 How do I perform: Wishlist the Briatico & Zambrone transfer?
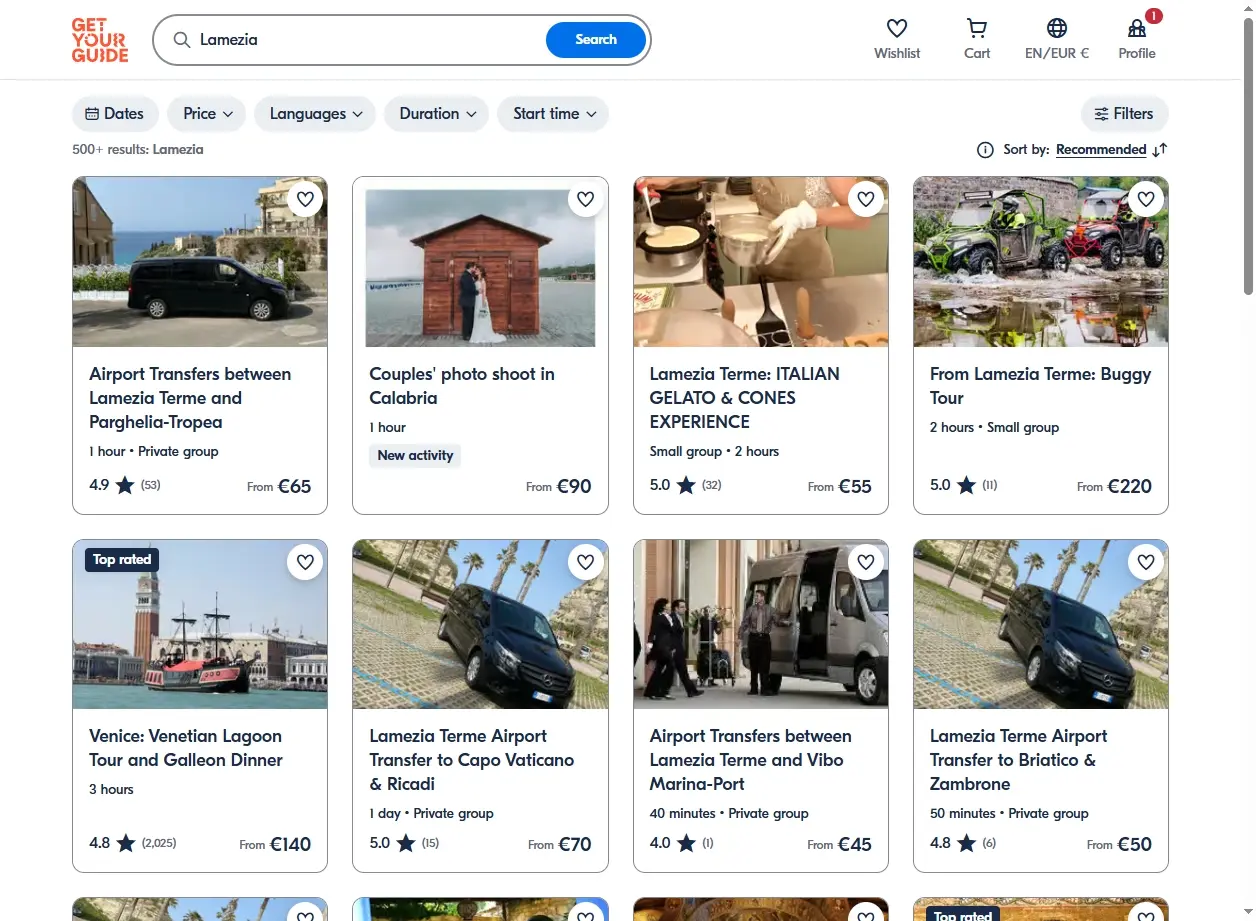1146,562
